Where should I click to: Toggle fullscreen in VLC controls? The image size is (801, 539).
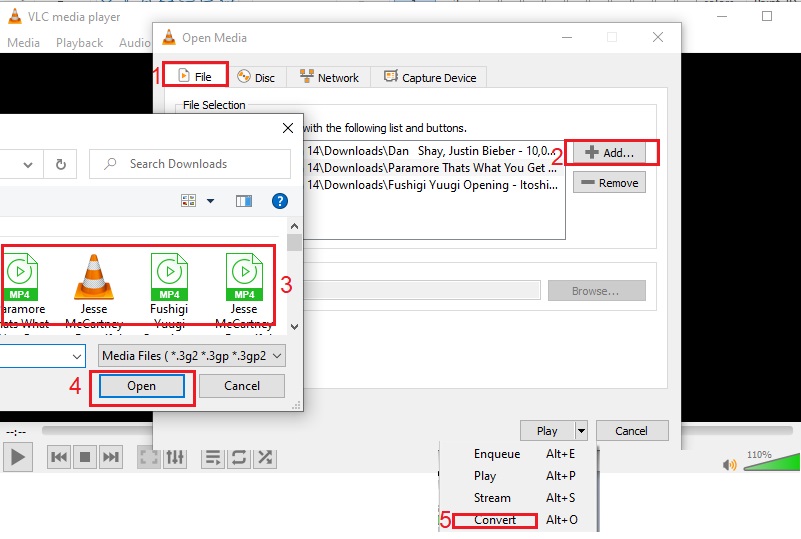pyautogui.click(x=149, y=457)
